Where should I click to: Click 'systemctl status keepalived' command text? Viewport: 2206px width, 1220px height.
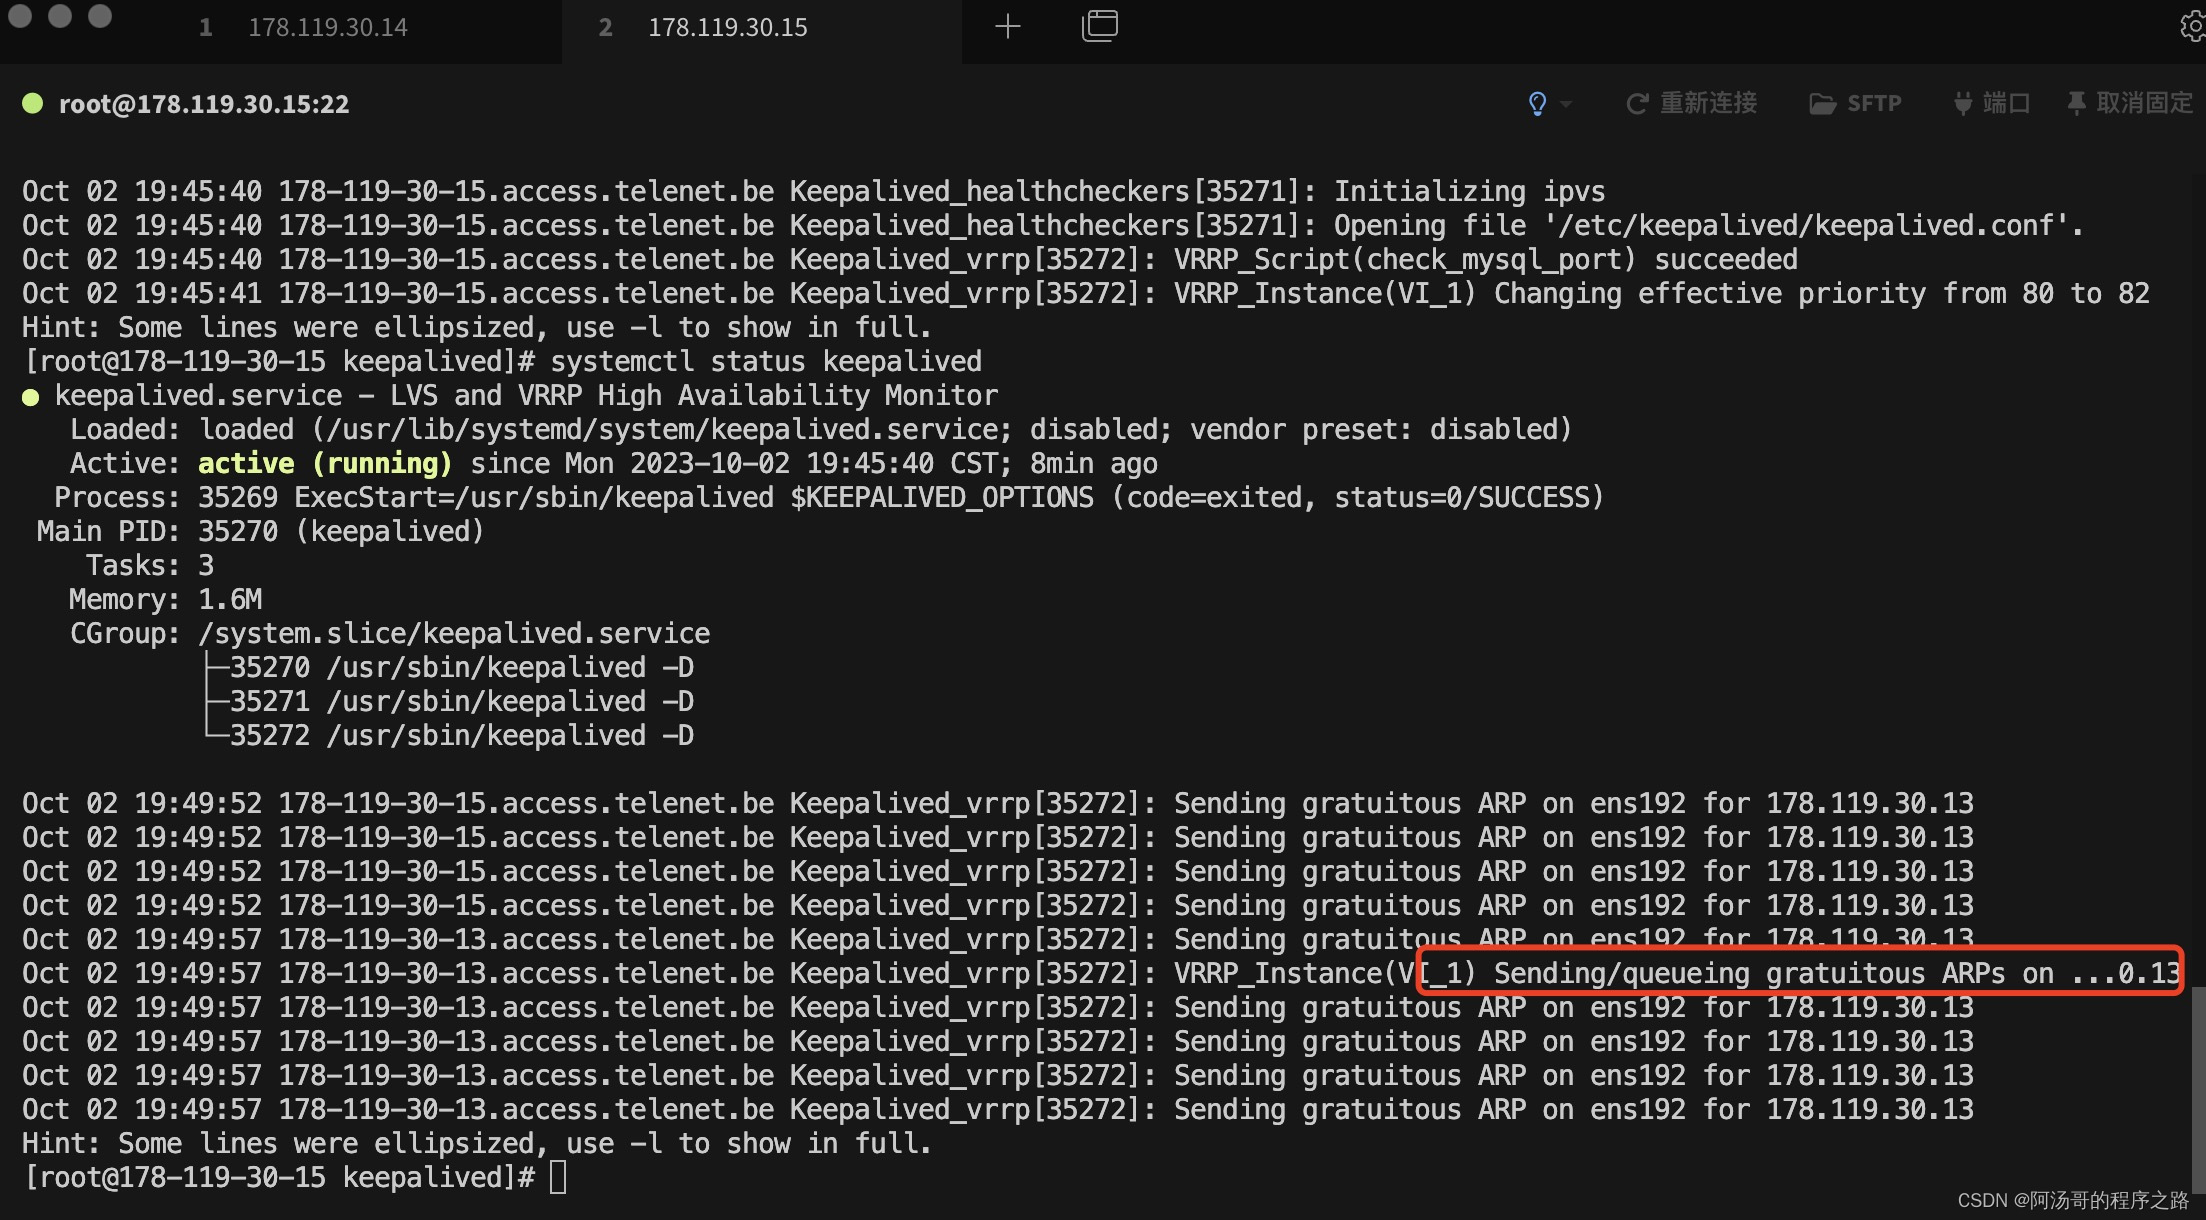(x=766, y=361)
